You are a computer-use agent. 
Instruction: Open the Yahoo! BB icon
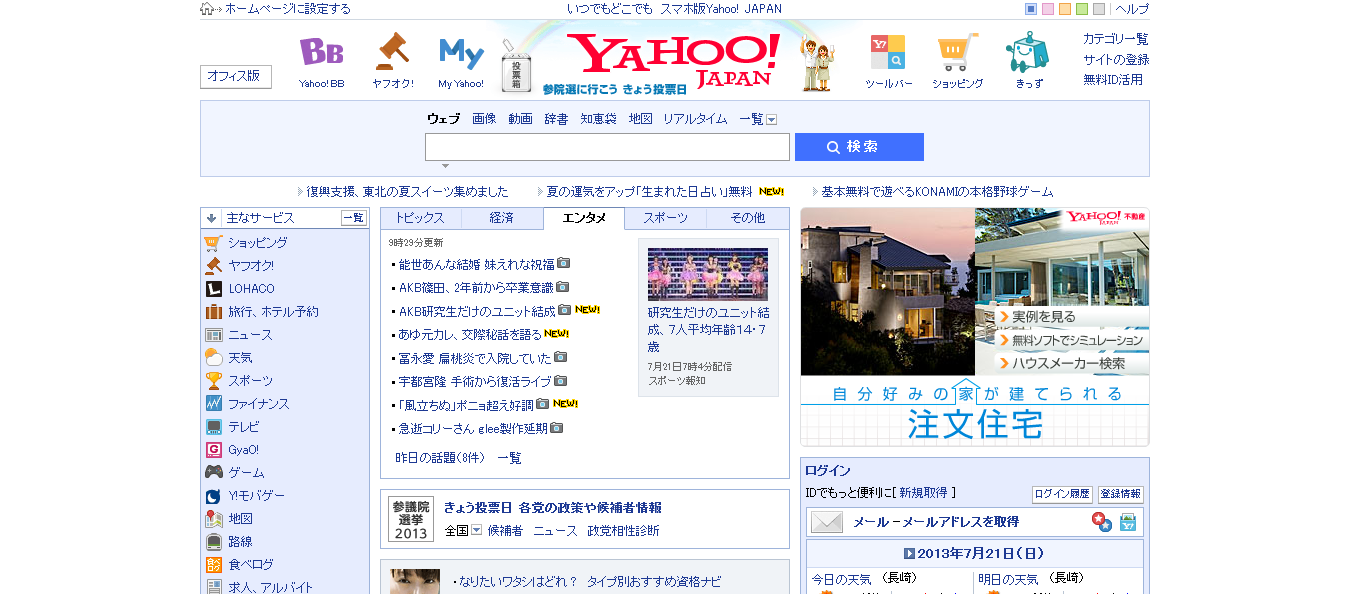coord(321,52)
